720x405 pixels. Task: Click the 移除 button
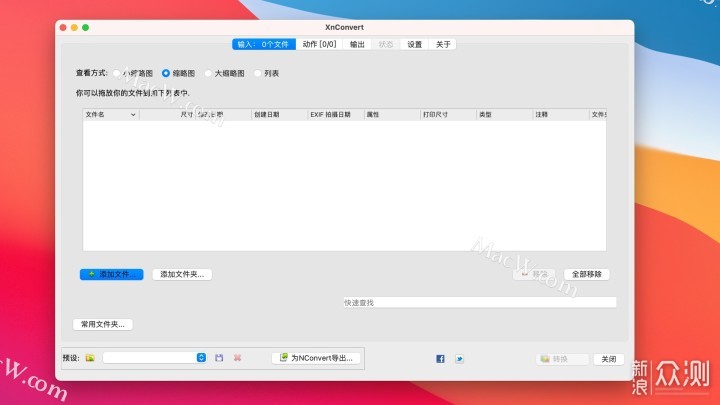(534, 274)
